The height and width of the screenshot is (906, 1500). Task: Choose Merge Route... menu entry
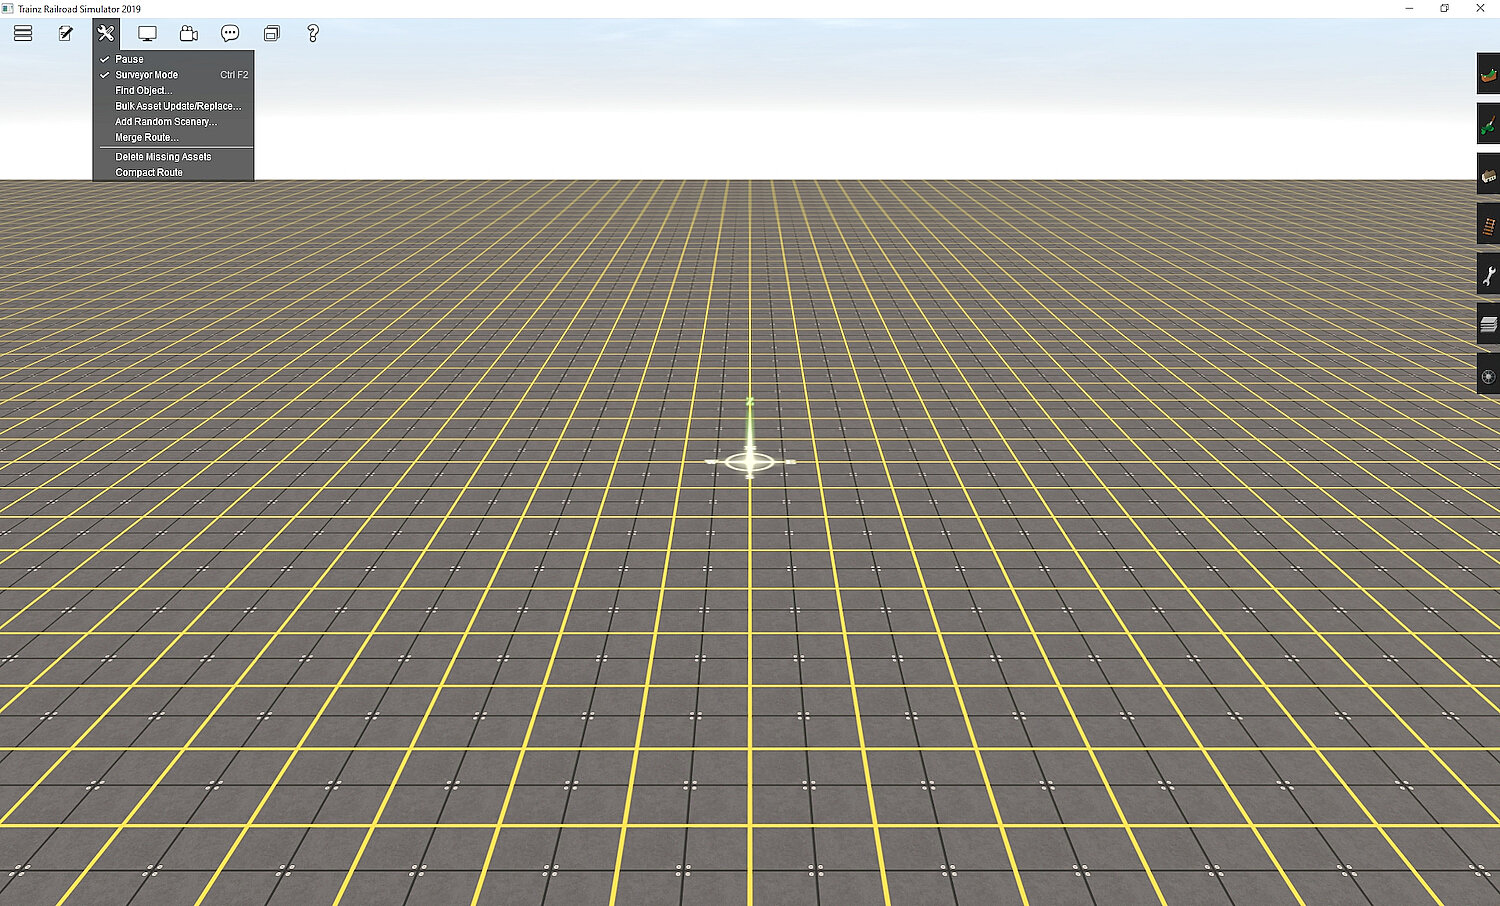(173, 137)
